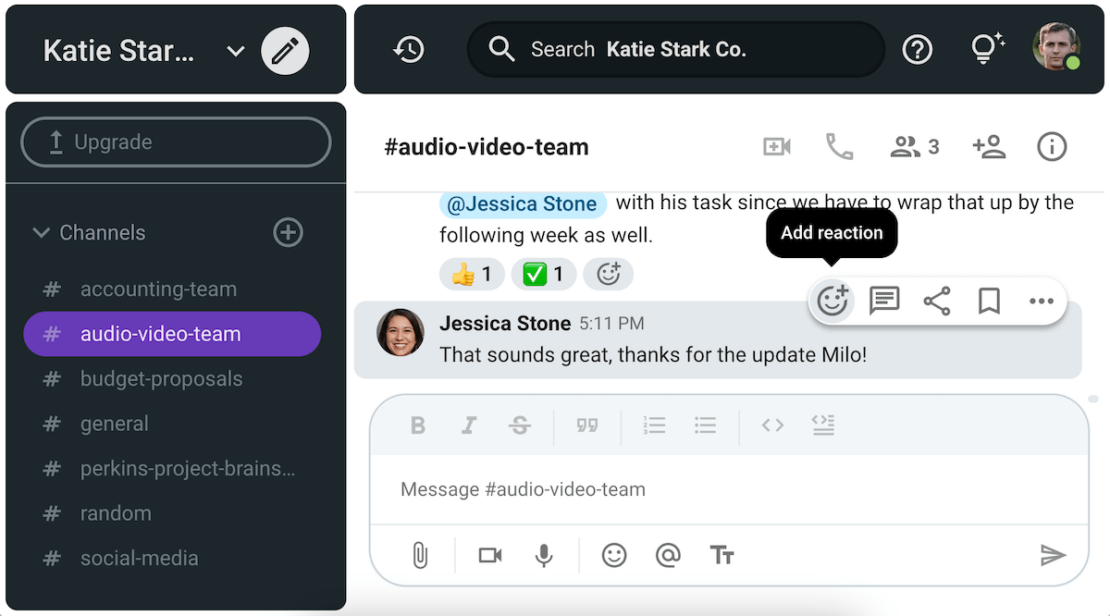Click the @Jessica Stone mention link
1110x616 pixels.
[x=521, y=204]
